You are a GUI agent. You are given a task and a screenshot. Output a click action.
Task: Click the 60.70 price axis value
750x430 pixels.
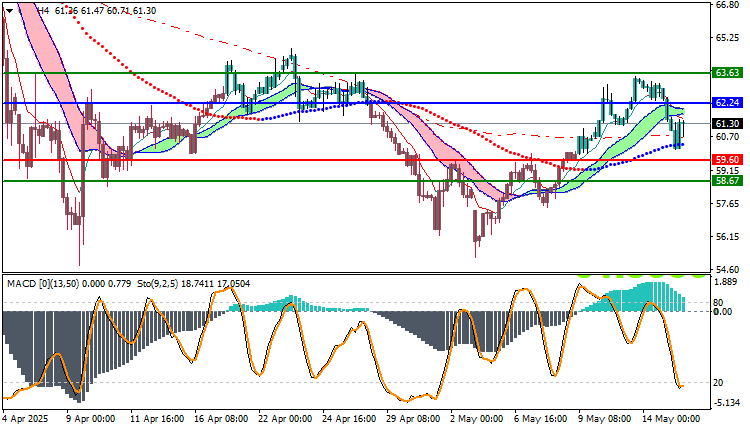(727, 137)
